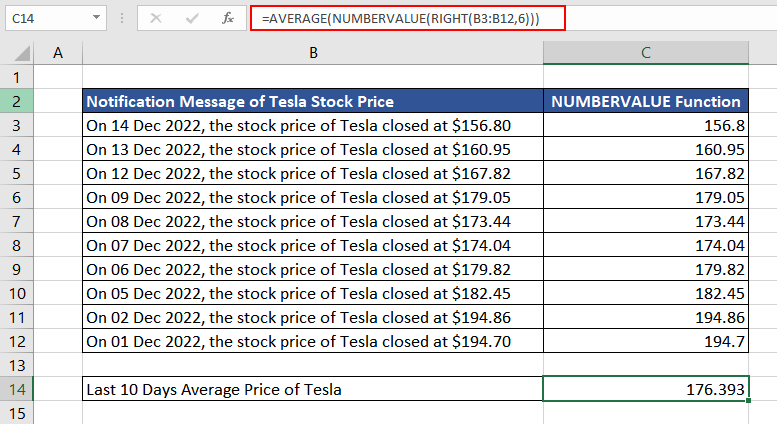Select the cell with 14 Dec 2022 message
777x424 pixels.
(x=313, y=125)
